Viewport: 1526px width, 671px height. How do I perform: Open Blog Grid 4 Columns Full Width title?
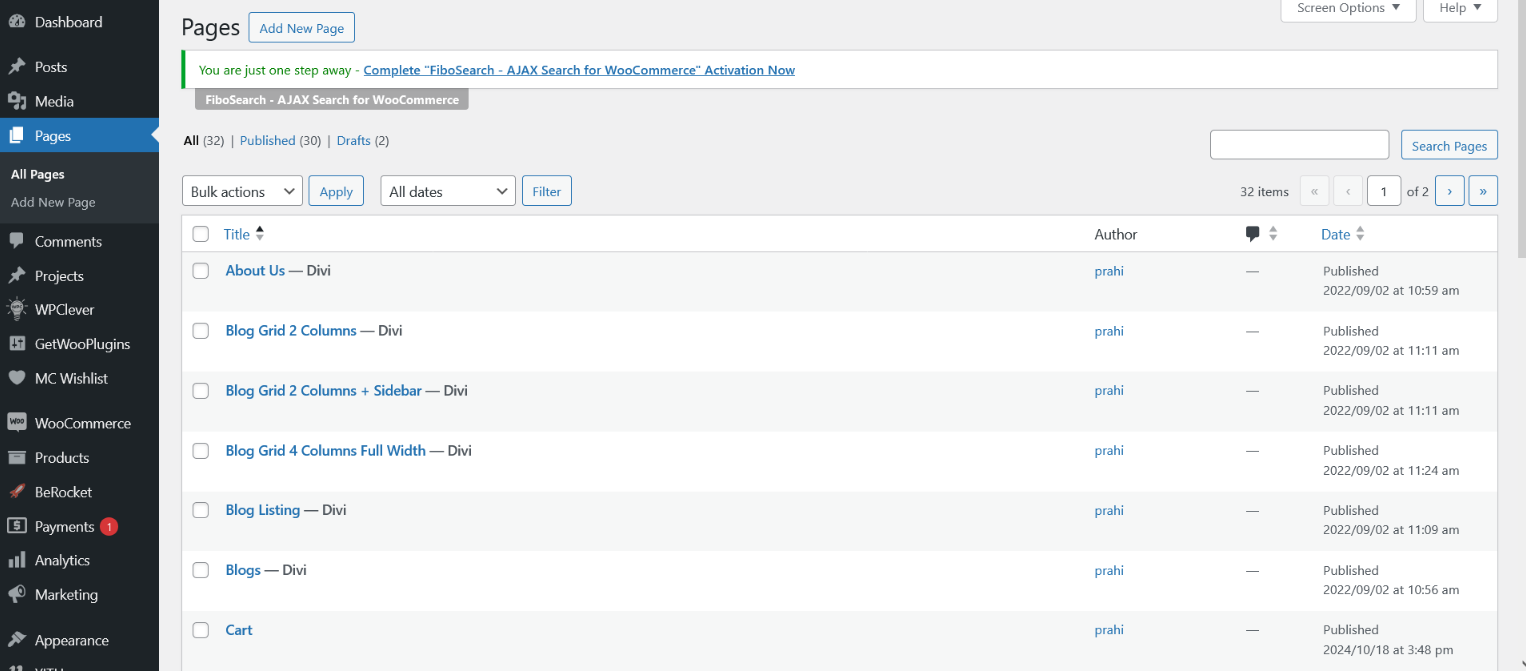coord(326,451)
